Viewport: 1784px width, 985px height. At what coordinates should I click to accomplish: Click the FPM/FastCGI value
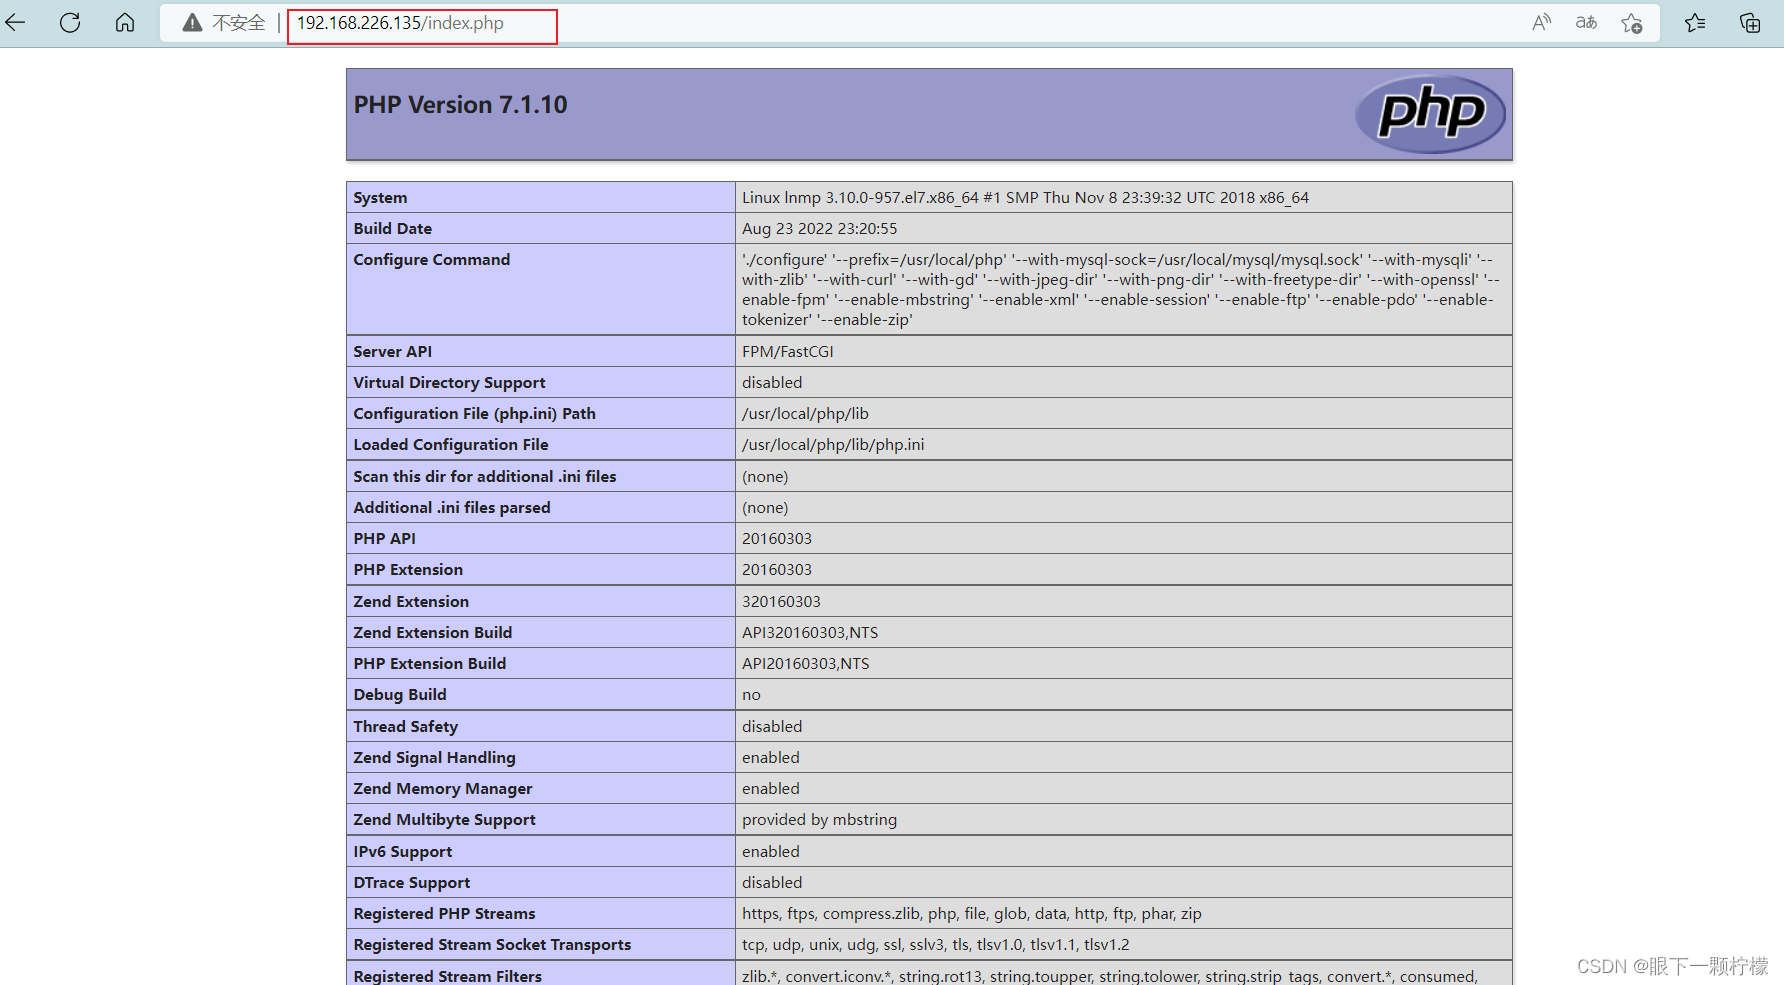coord(787,352)
